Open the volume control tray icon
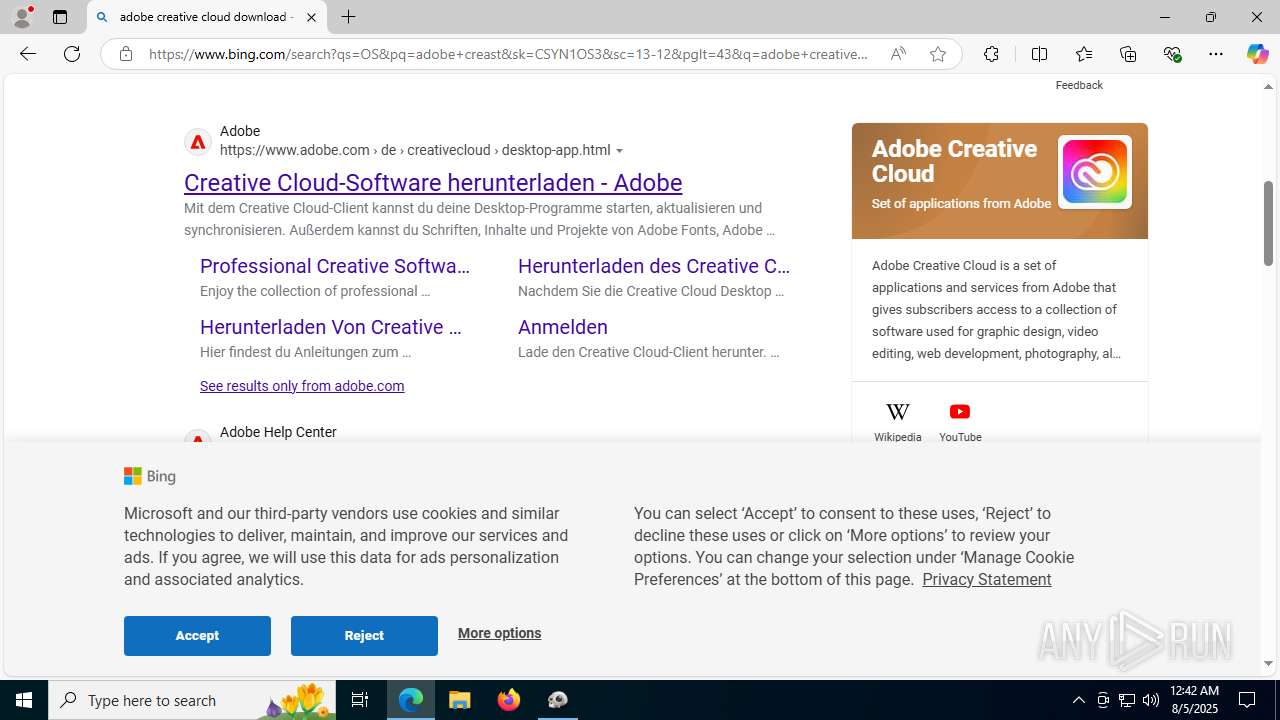The height and width of the screenshot is (720, 1280). click(x=1151, y=700)
